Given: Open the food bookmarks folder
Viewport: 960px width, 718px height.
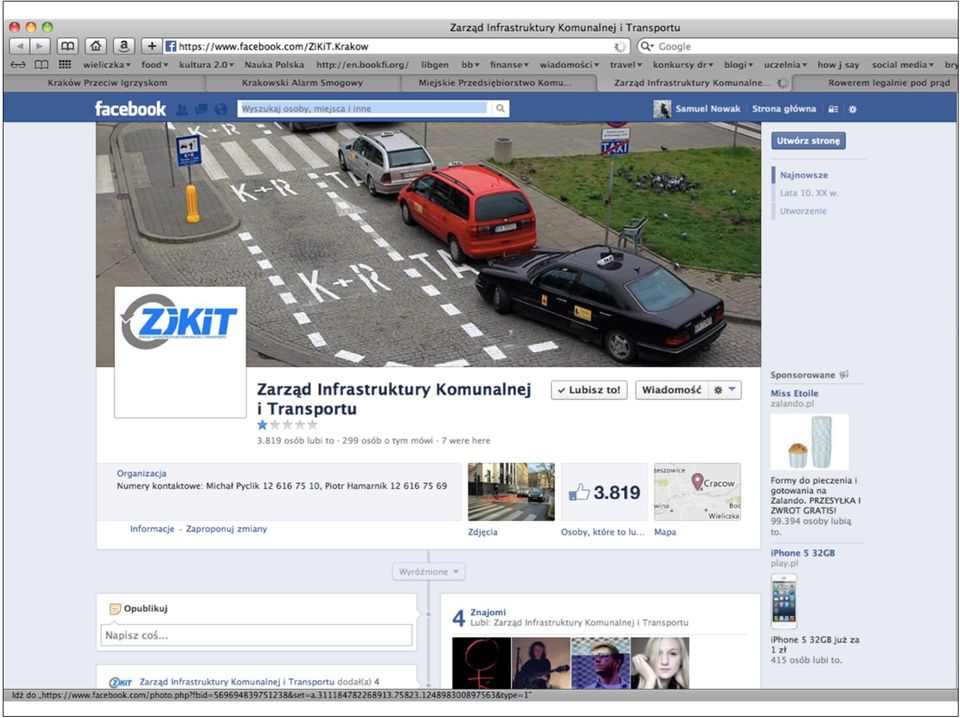Looking at the screenshot, I should pyautogui.click(x=154, y=65).
